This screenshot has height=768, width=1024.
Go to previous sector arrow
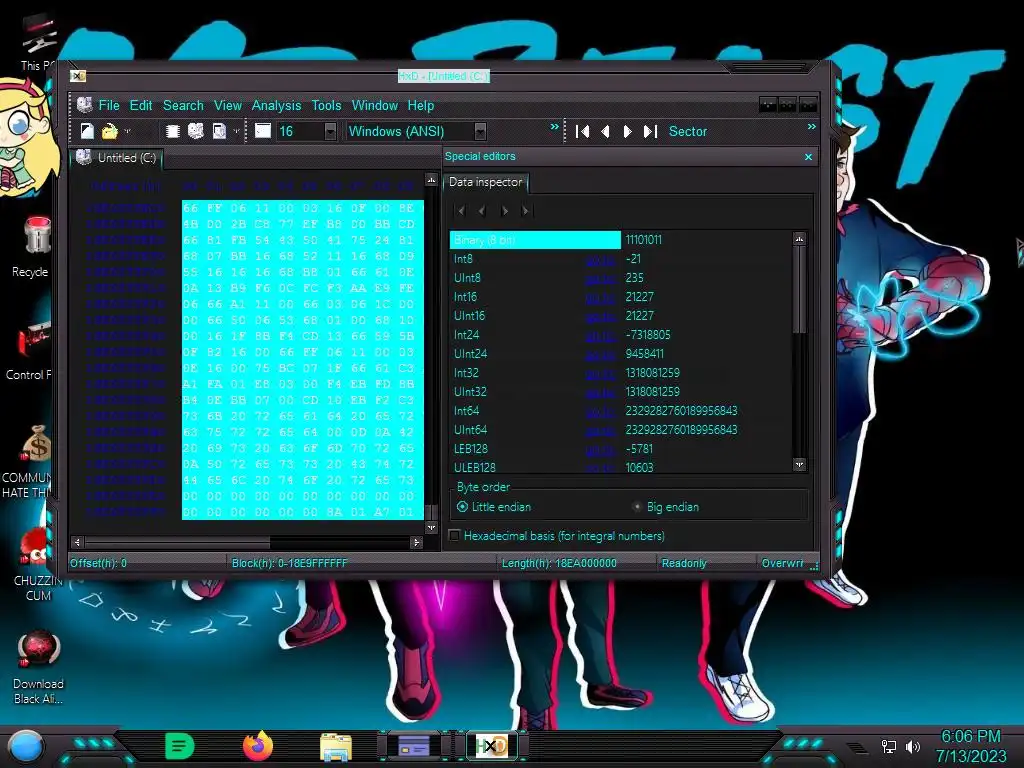click(605, 132)
